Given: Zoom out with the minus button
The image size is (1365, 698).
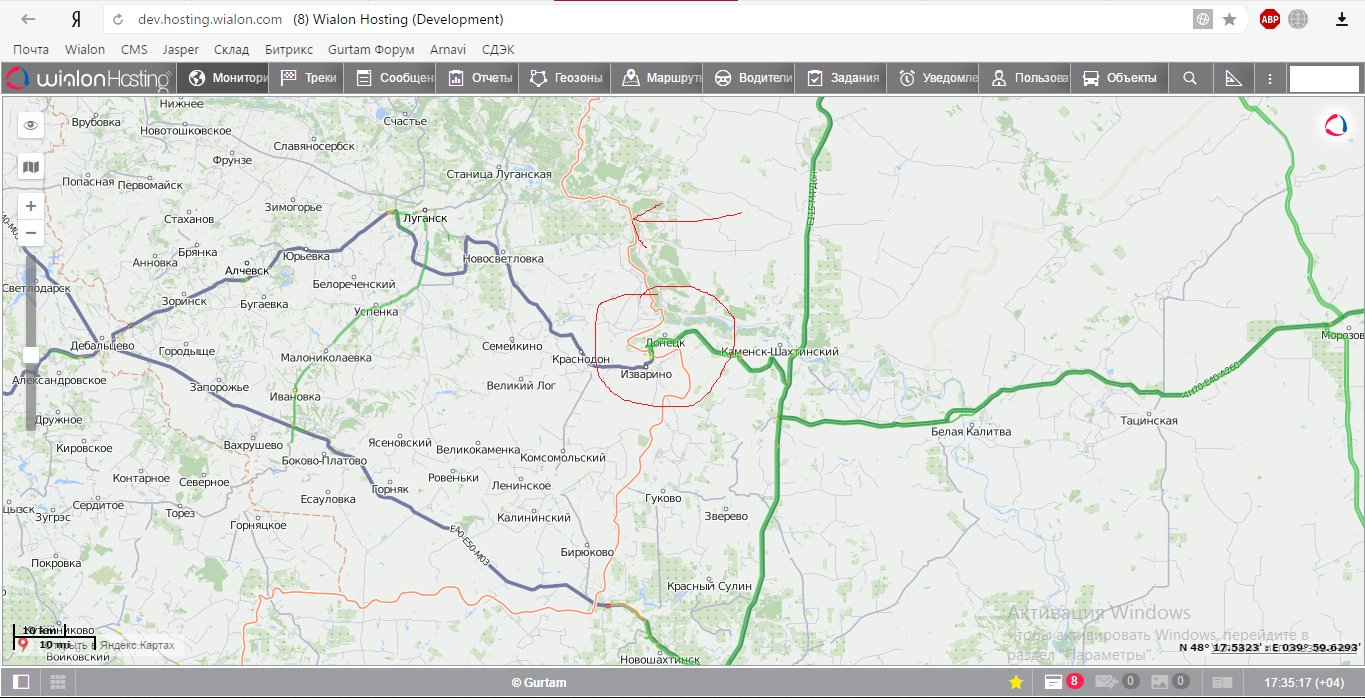Looking at the screenshot, I should coord(31,233).
